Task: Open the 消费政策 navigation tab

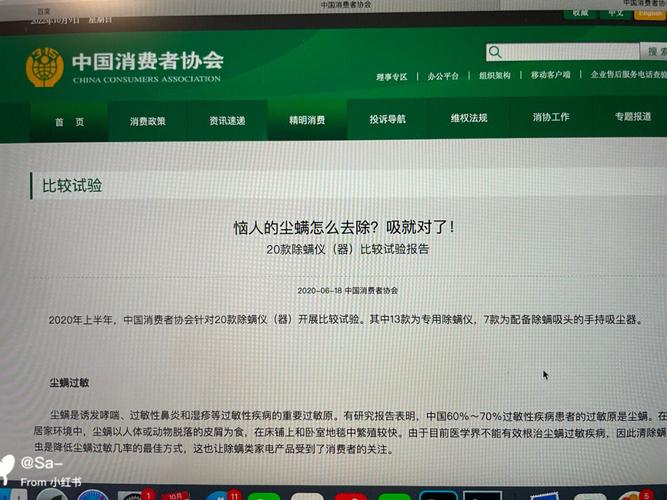Action: (148, 121)
